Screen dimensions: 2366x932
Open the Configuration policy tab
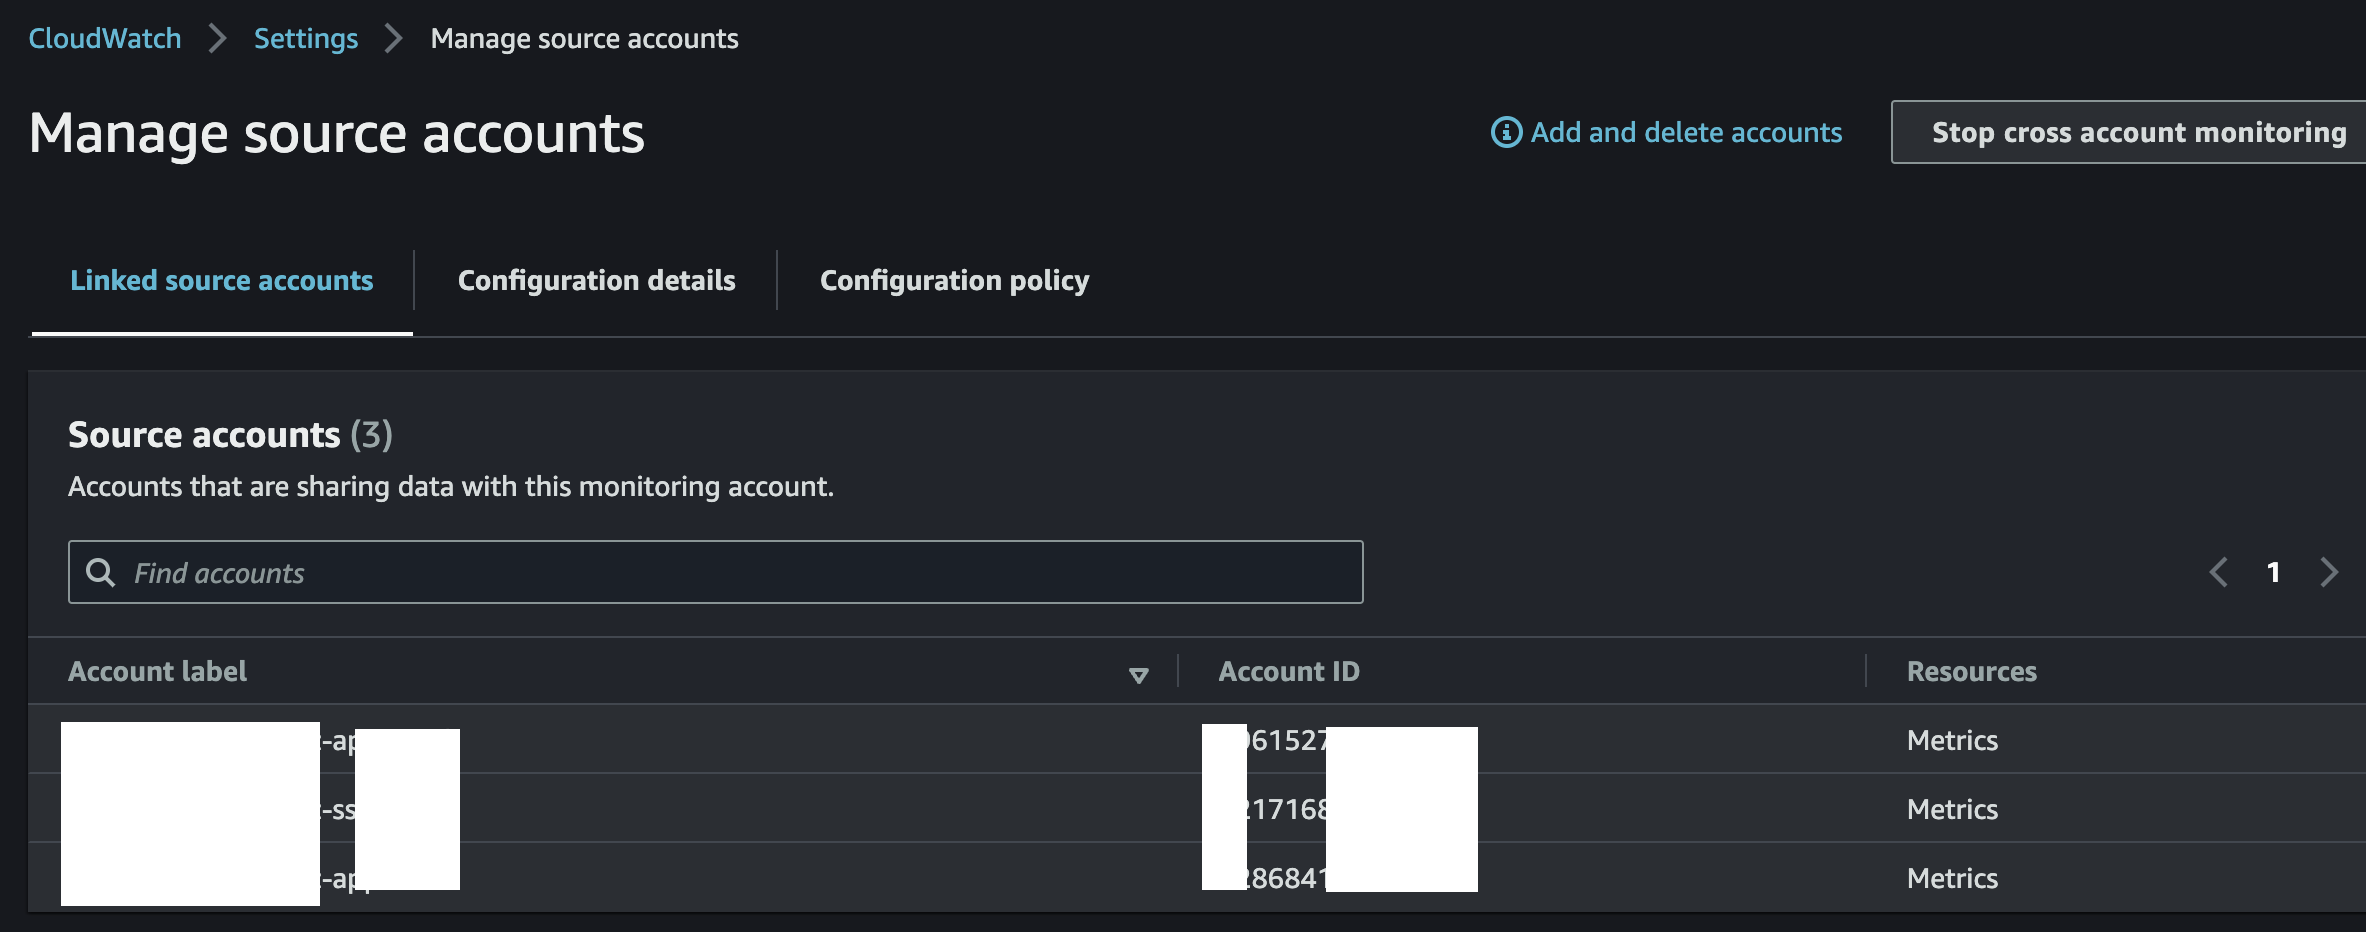(954, 280)
